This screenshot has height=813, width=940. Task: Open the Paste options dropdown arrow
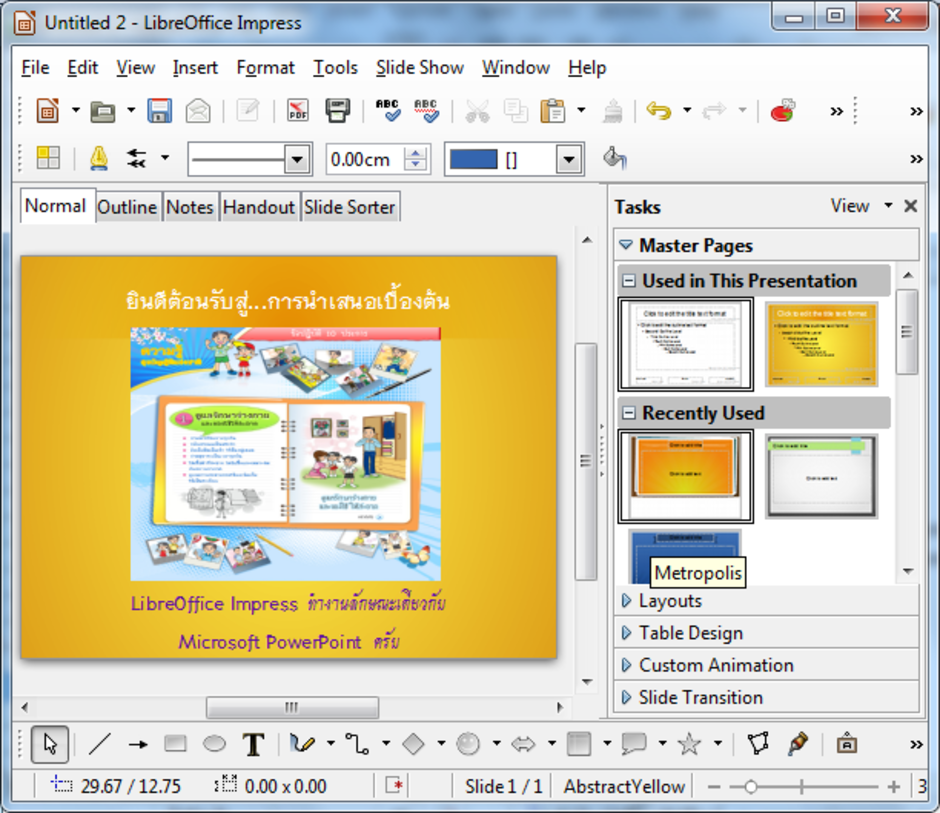click(x=581, y=110)
